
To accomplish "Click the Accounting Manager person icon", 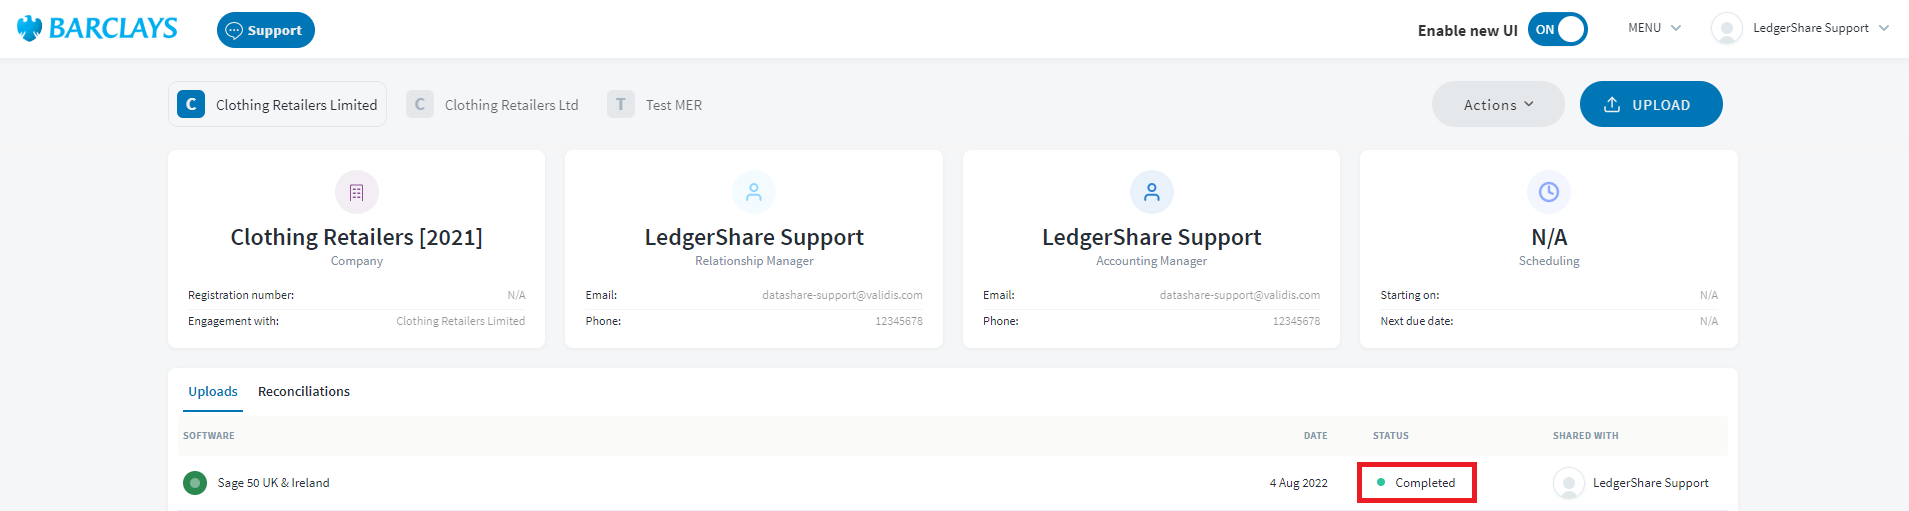I will pos(1151,192).
